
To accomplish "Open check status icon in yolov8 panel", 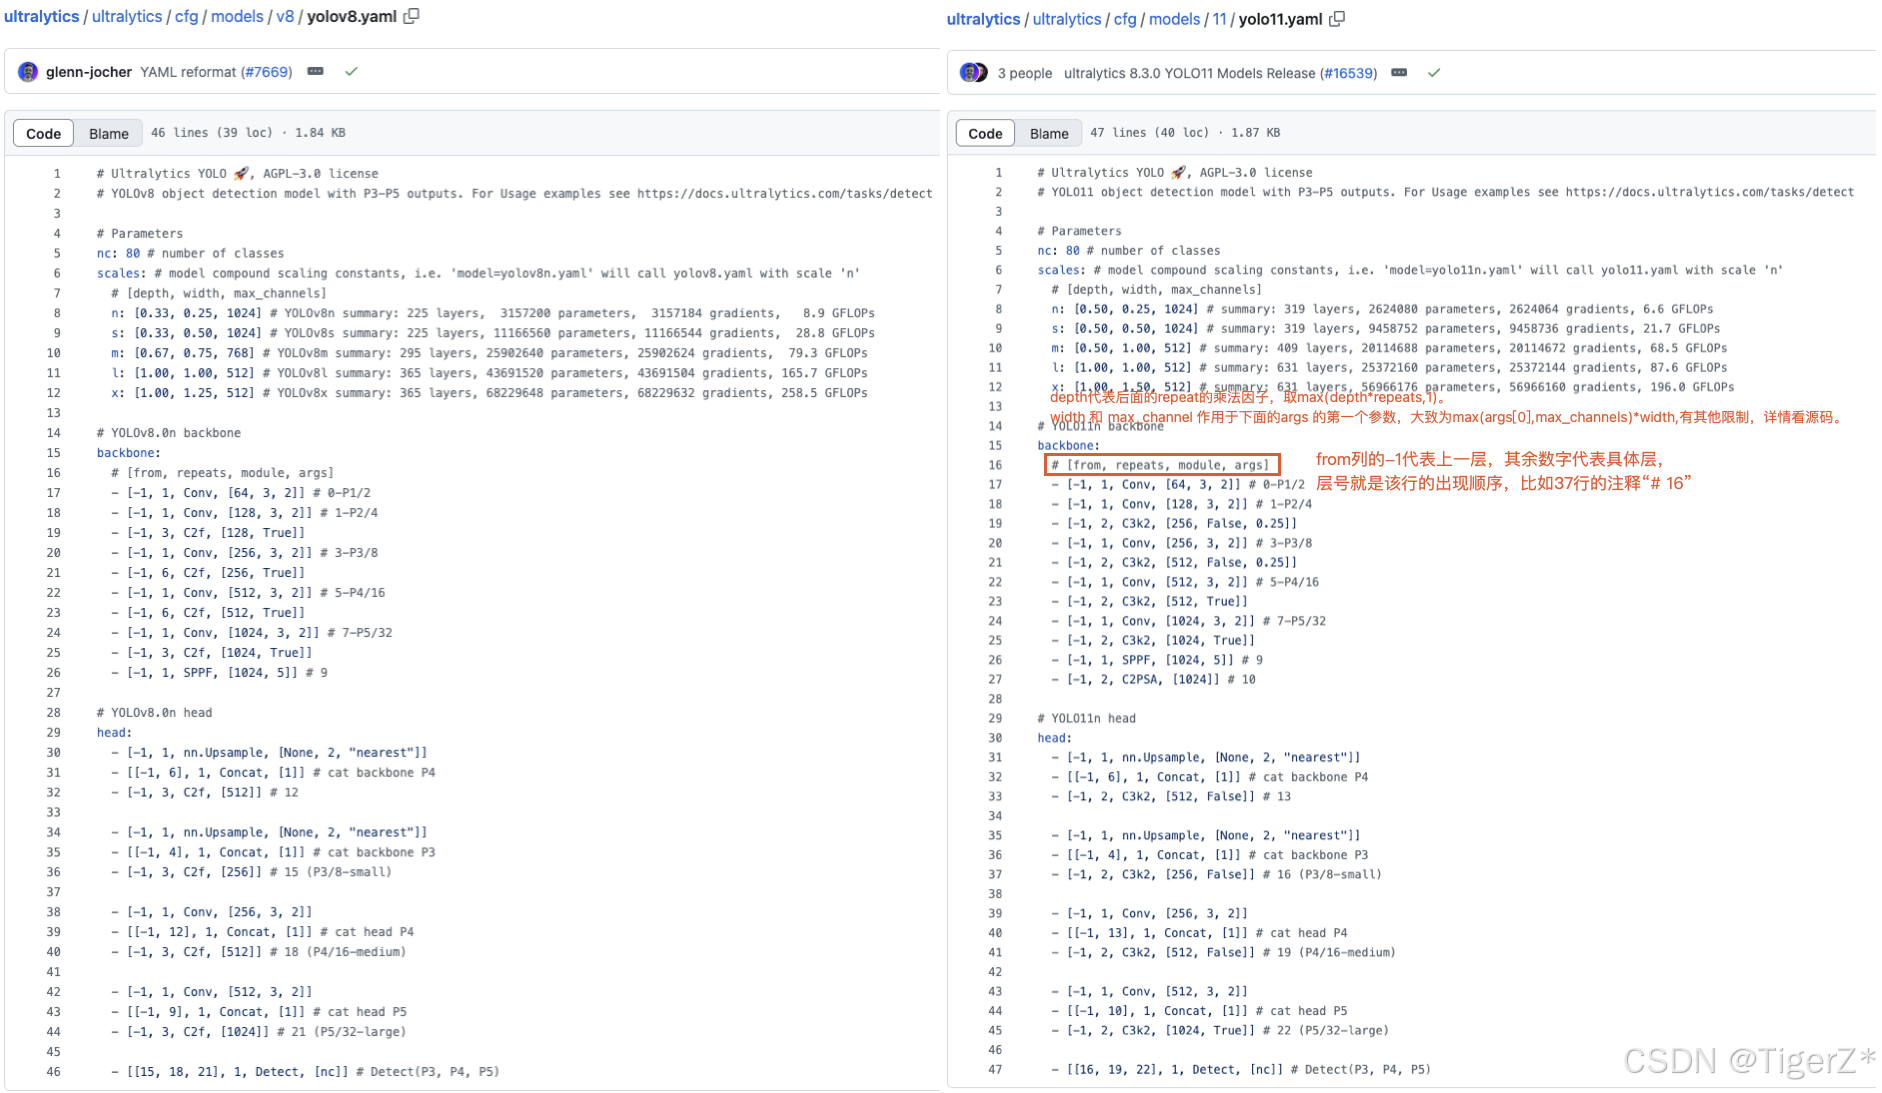I will pos(351,72).
